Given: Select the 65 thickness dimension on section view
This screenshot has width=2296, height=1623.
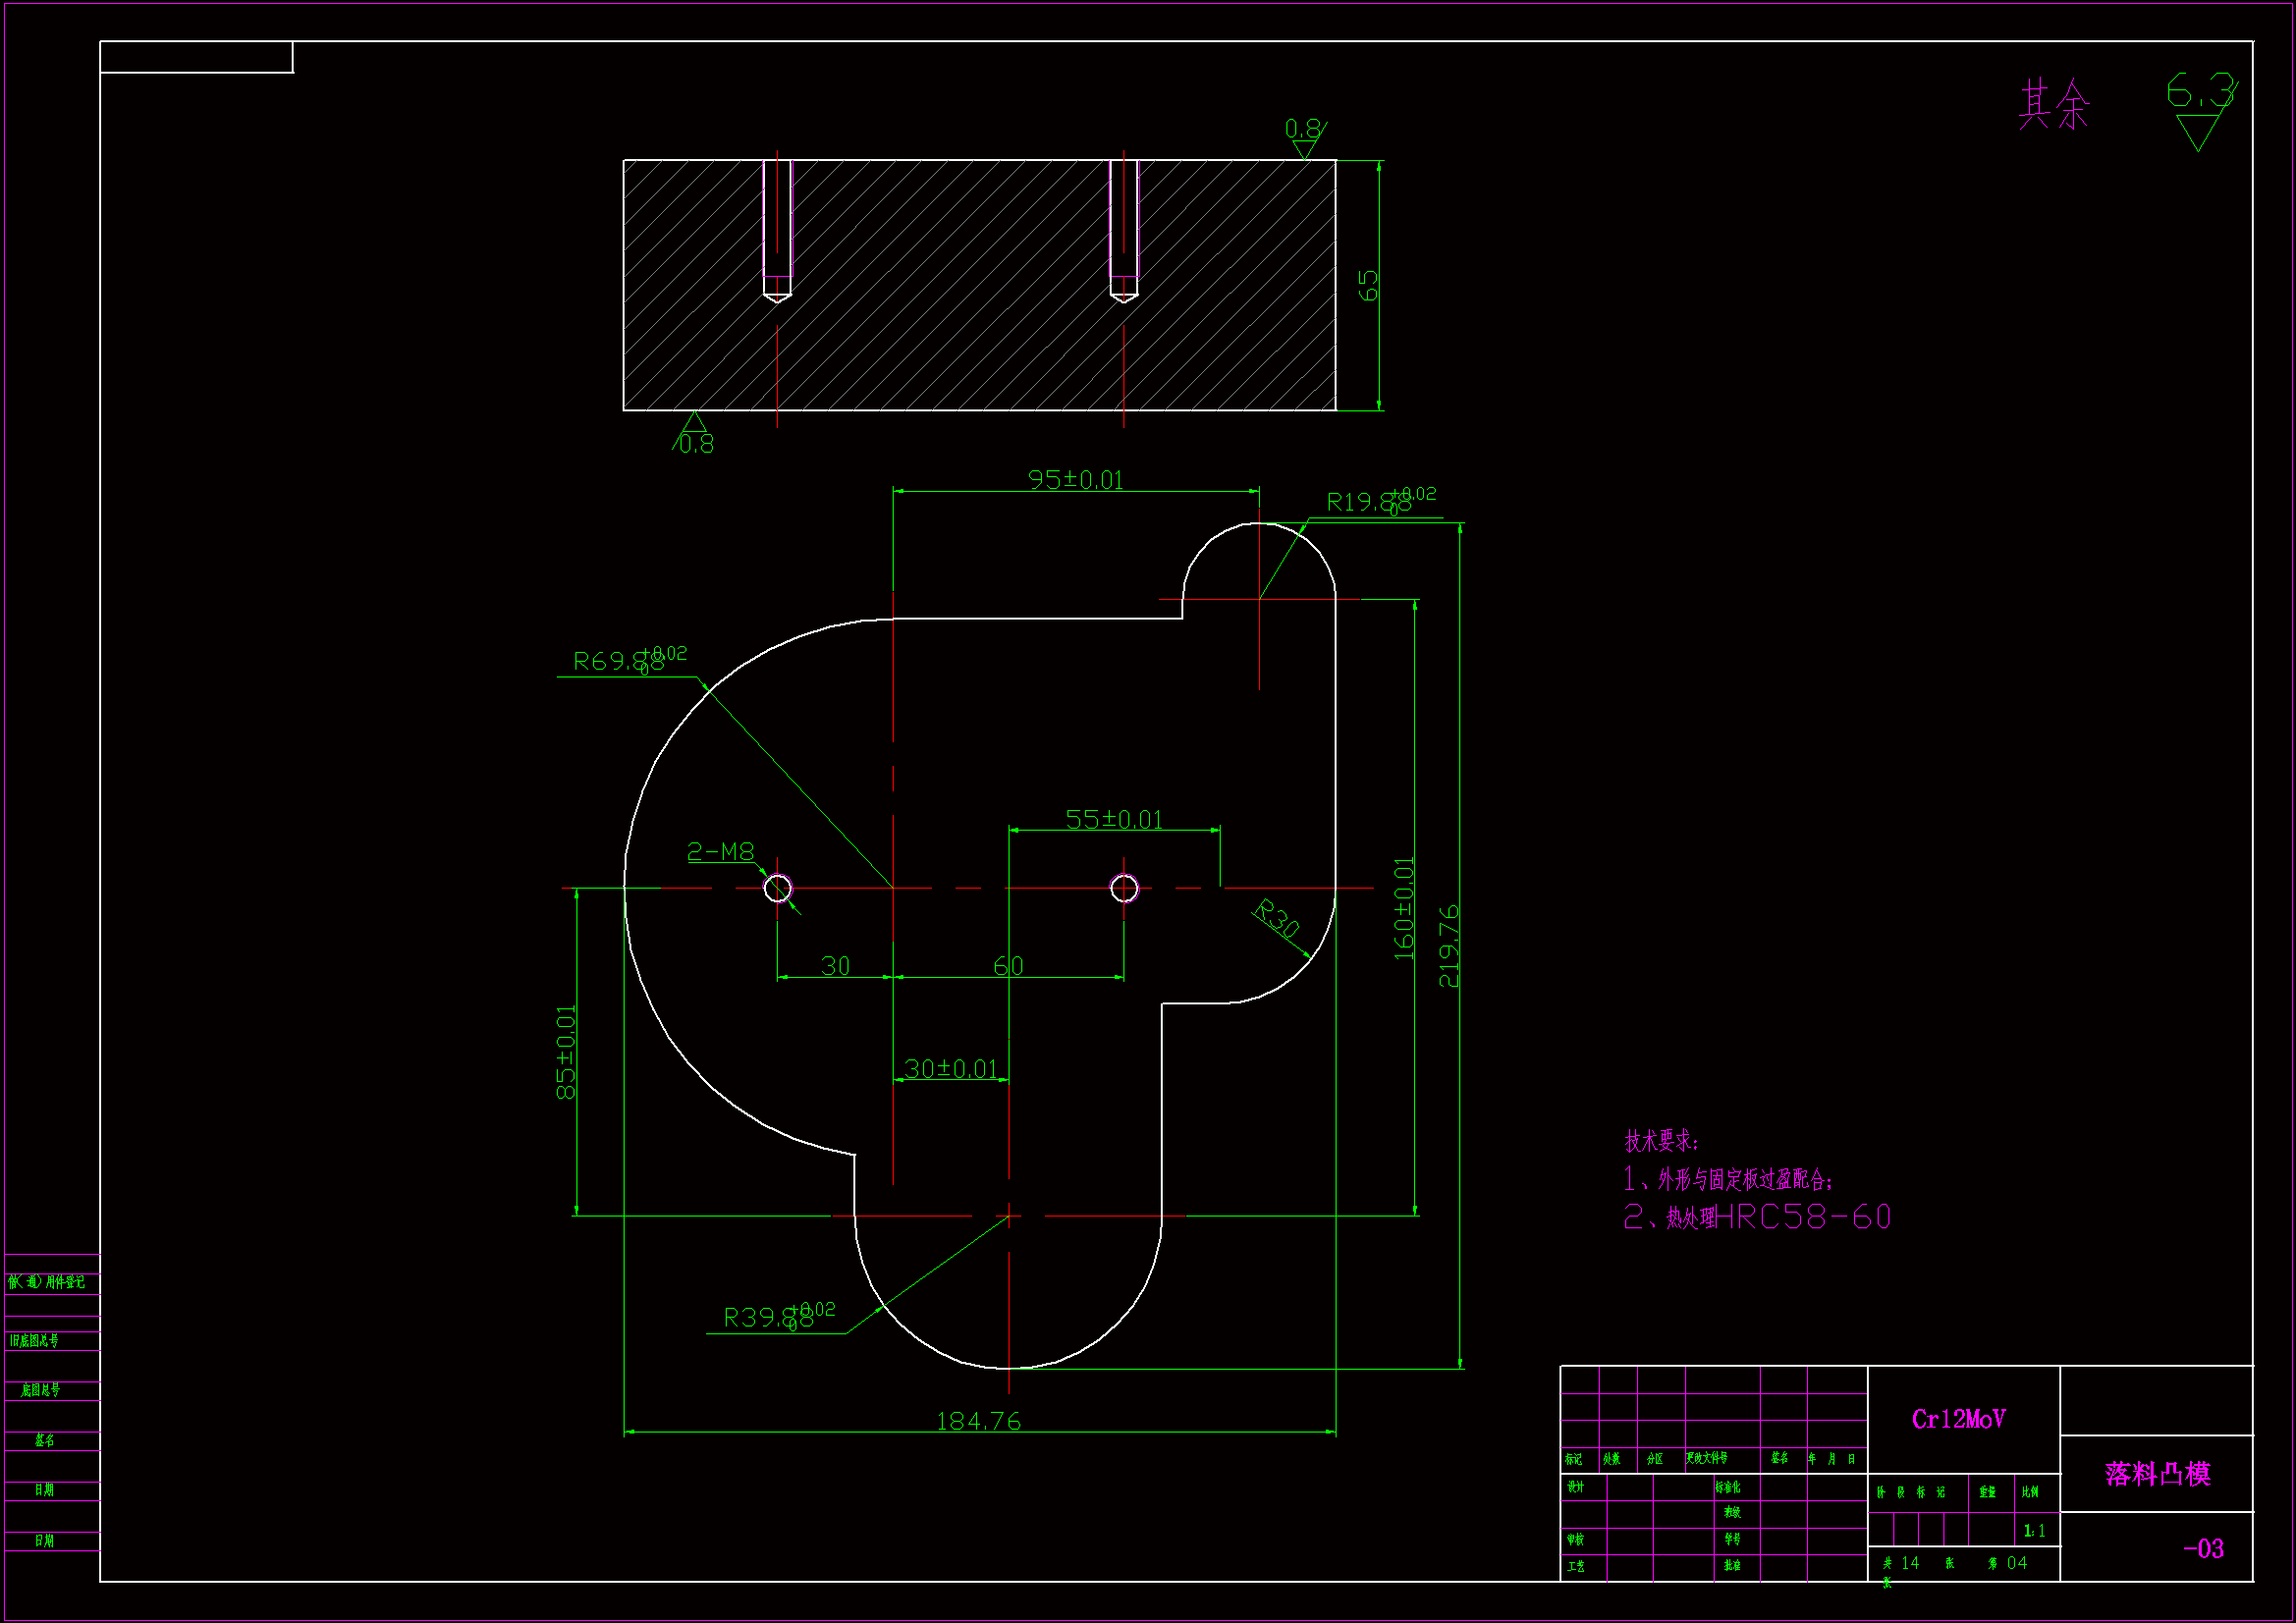Looking at the screenshot, I should [1368, 286].
